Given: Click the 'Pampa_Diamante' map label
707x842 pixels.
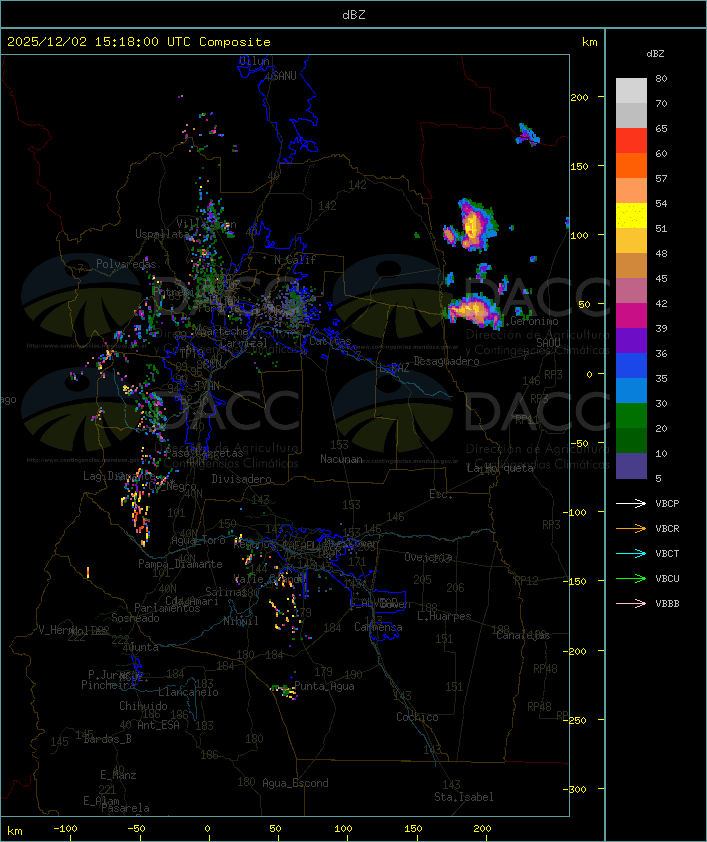Looking at the screenshot, I should 180,564.
